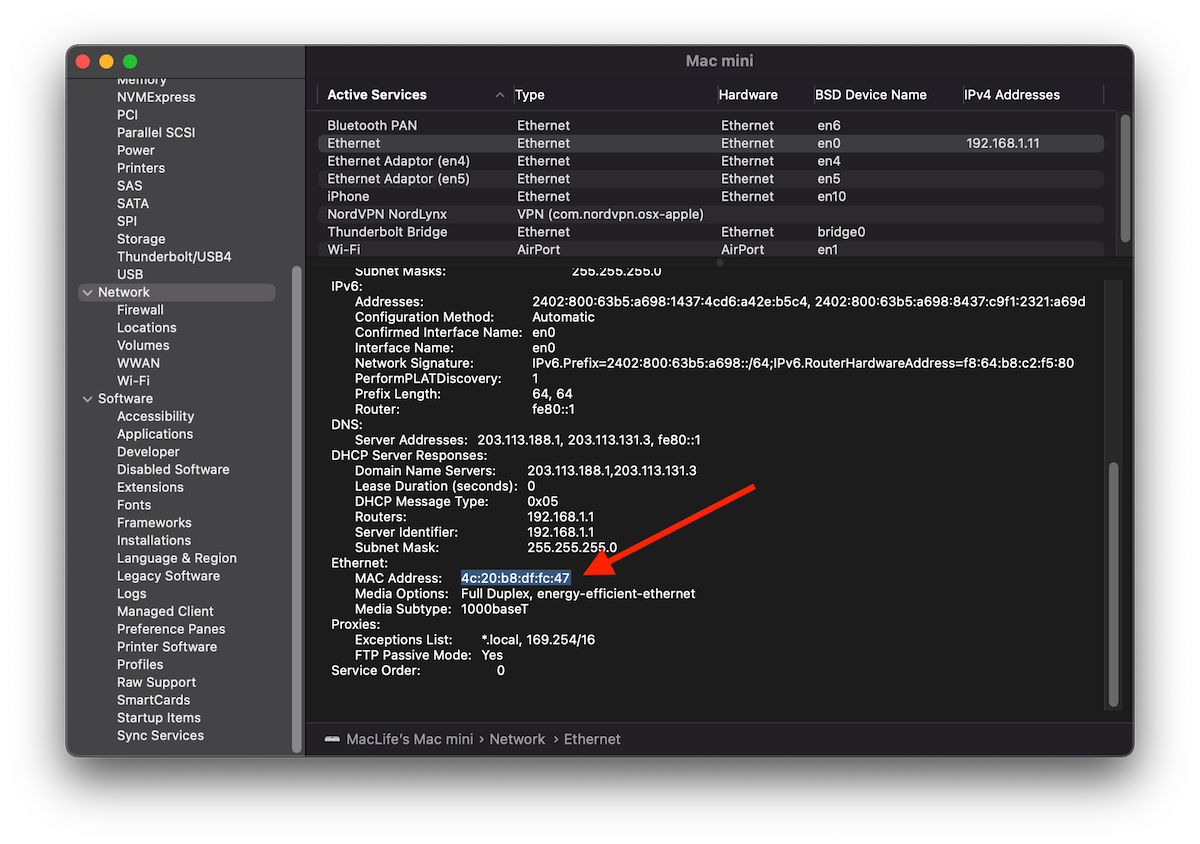
Task: Click the sort chevron next to Active Services
Action: click(500, 95)
